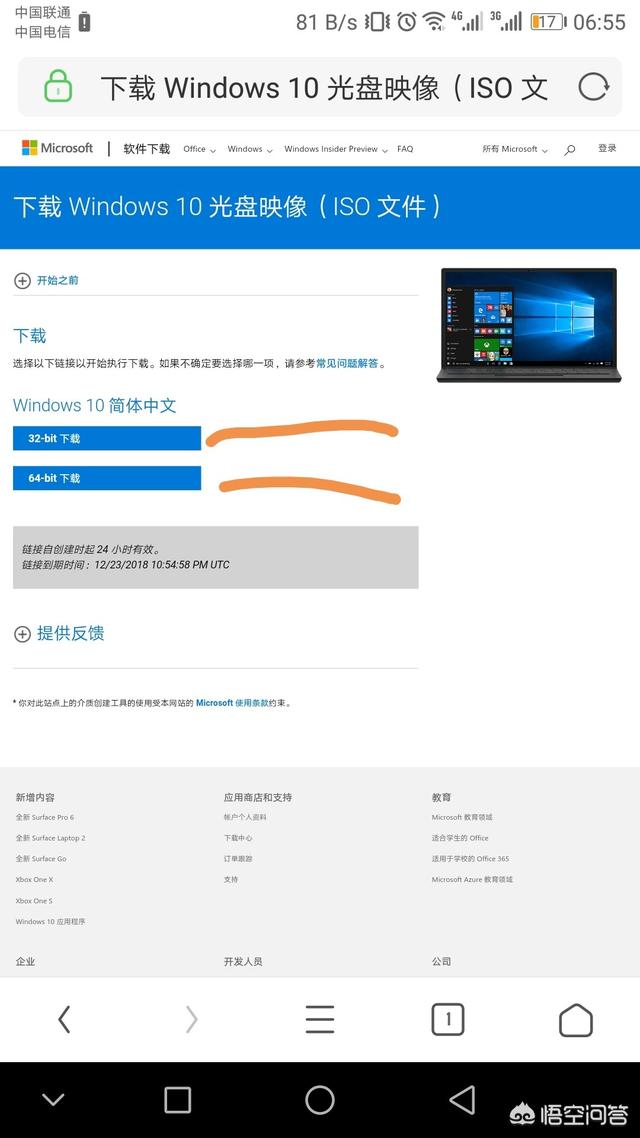The image size is (640, 1138).
Task: Tap the Windows 10 简体中文 heading
Action: [x=94, y=405]
